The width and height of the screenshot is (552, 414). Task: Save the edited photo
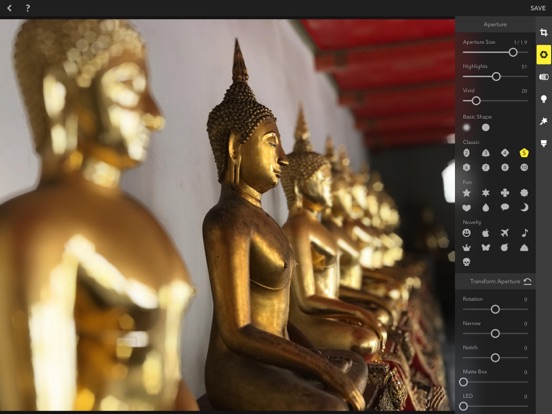(538, 8)
